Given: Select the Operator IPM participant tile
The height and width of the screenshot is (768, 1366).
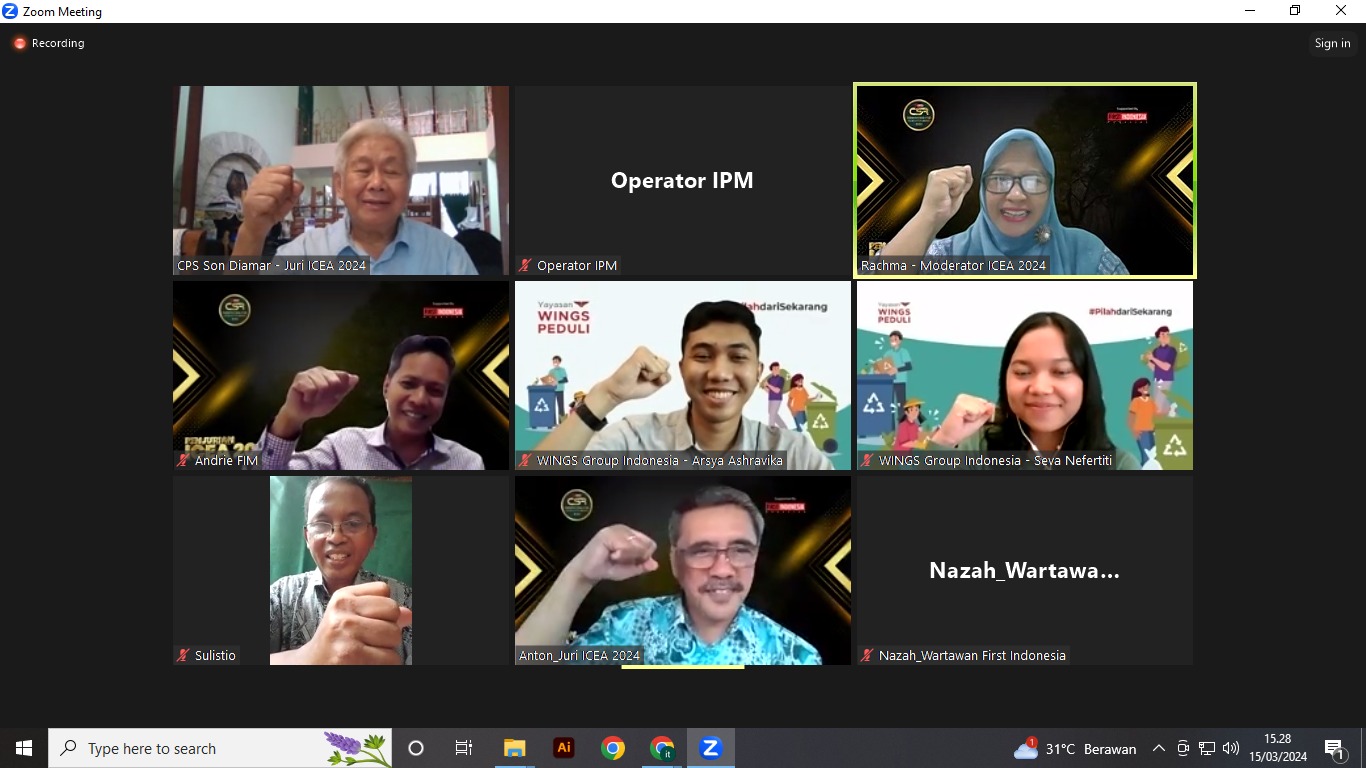Looking at the screenshot, I should (683, 180).
